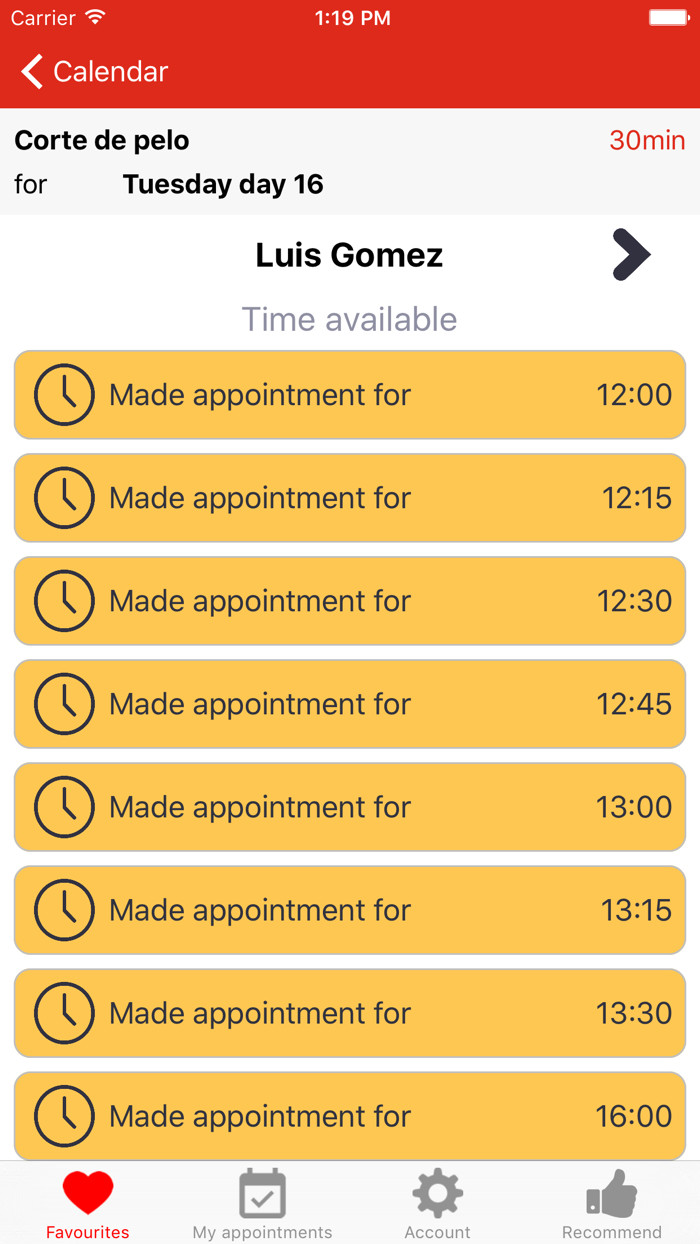This screenshot has width=700, height=1244.
Task: Tap the clock icon beside the 16:00 slot
Action: 63,1116
